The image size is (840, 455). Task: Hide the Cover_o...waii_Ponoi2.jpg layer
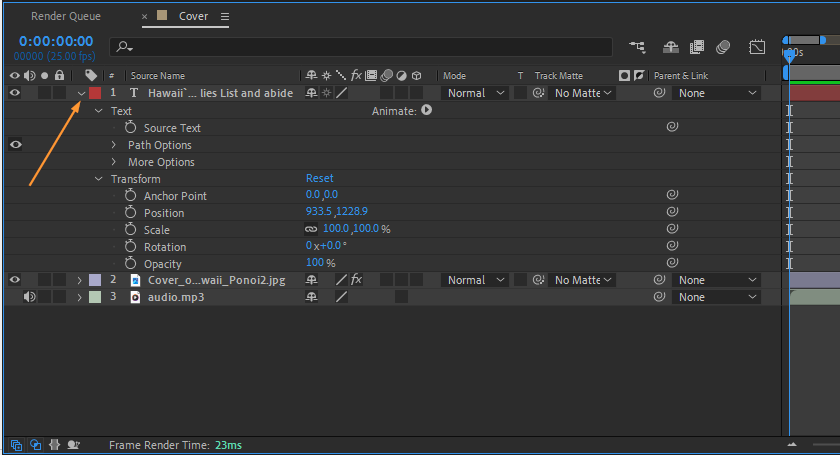(x=15, y=280)
